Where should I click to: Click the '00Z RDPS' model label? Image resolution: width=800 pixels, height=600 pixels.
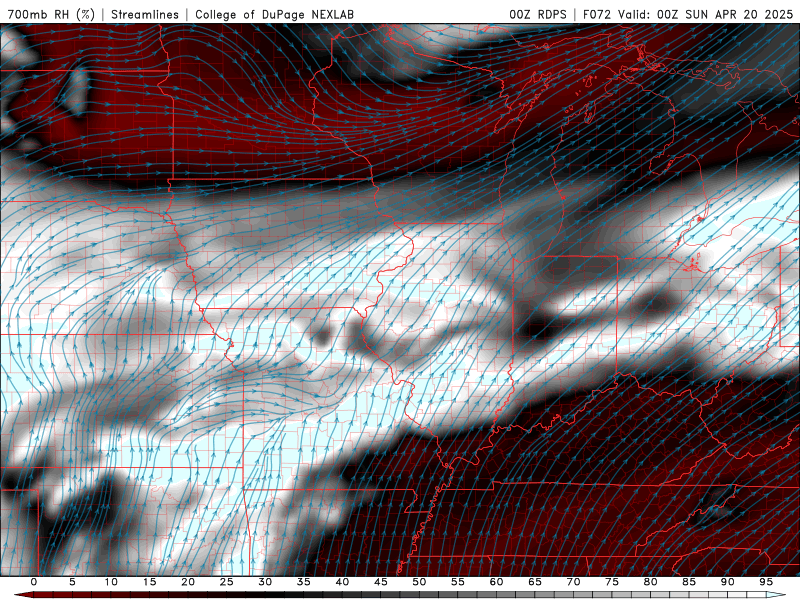tap(538, 14)
